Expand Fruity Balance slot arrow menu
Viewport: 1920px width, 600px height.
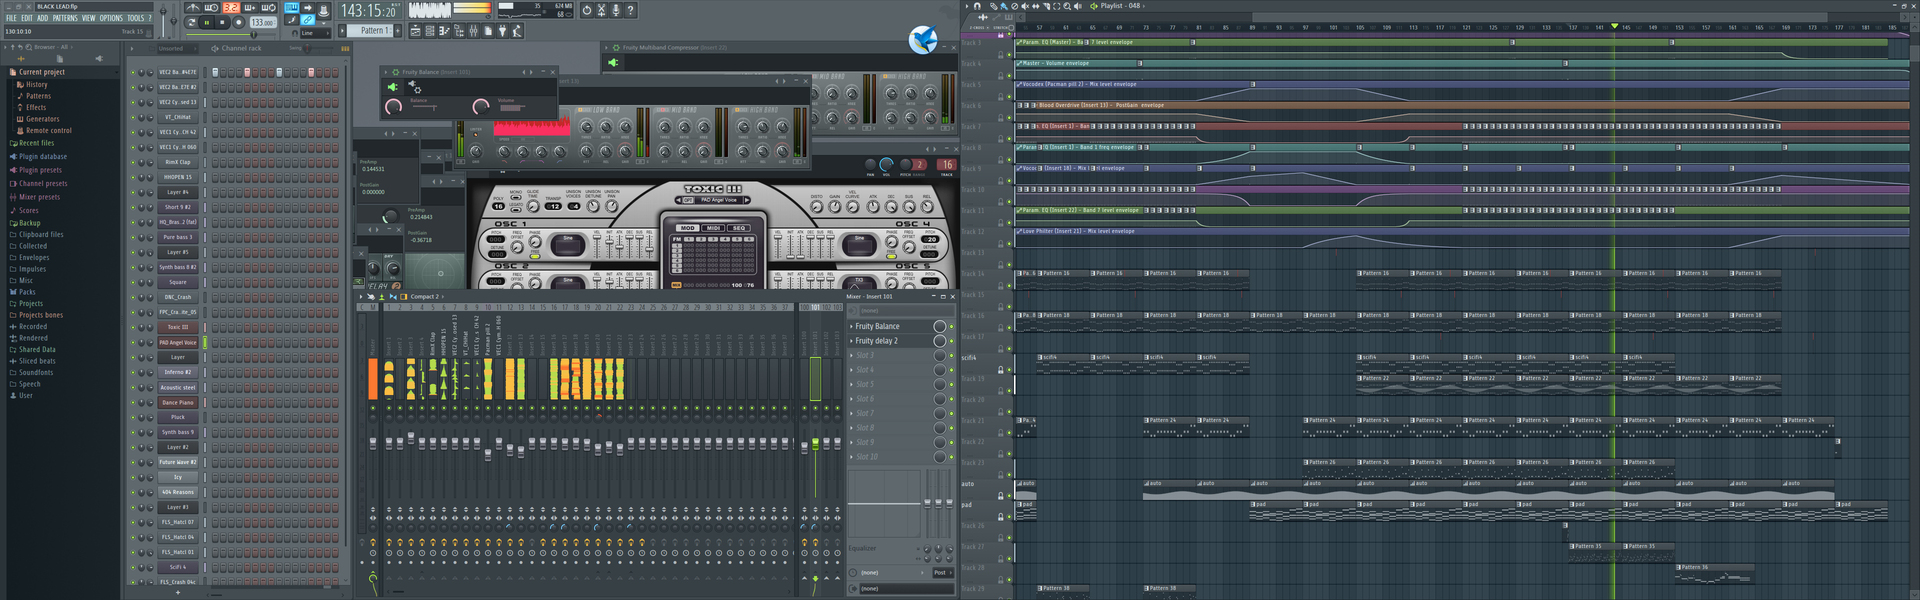(x=851, y=326)
